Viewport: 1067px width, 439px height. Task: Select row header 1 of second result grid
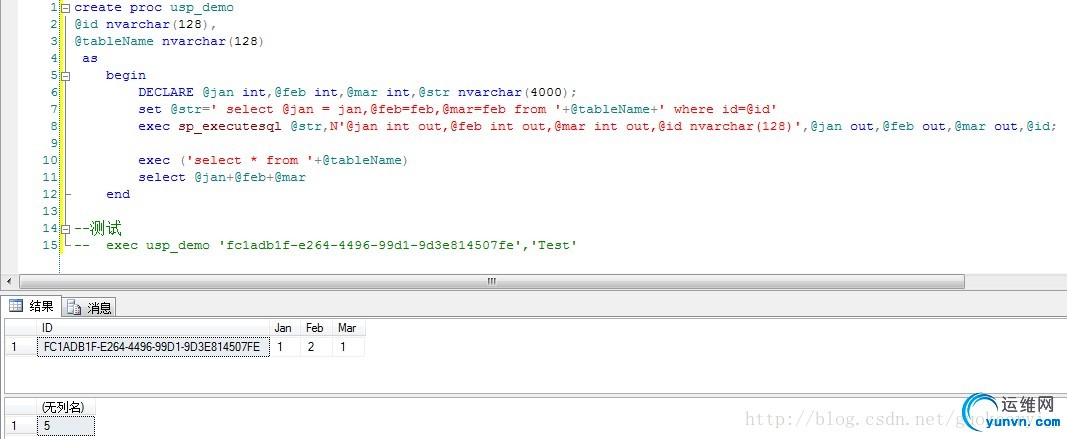21,426
